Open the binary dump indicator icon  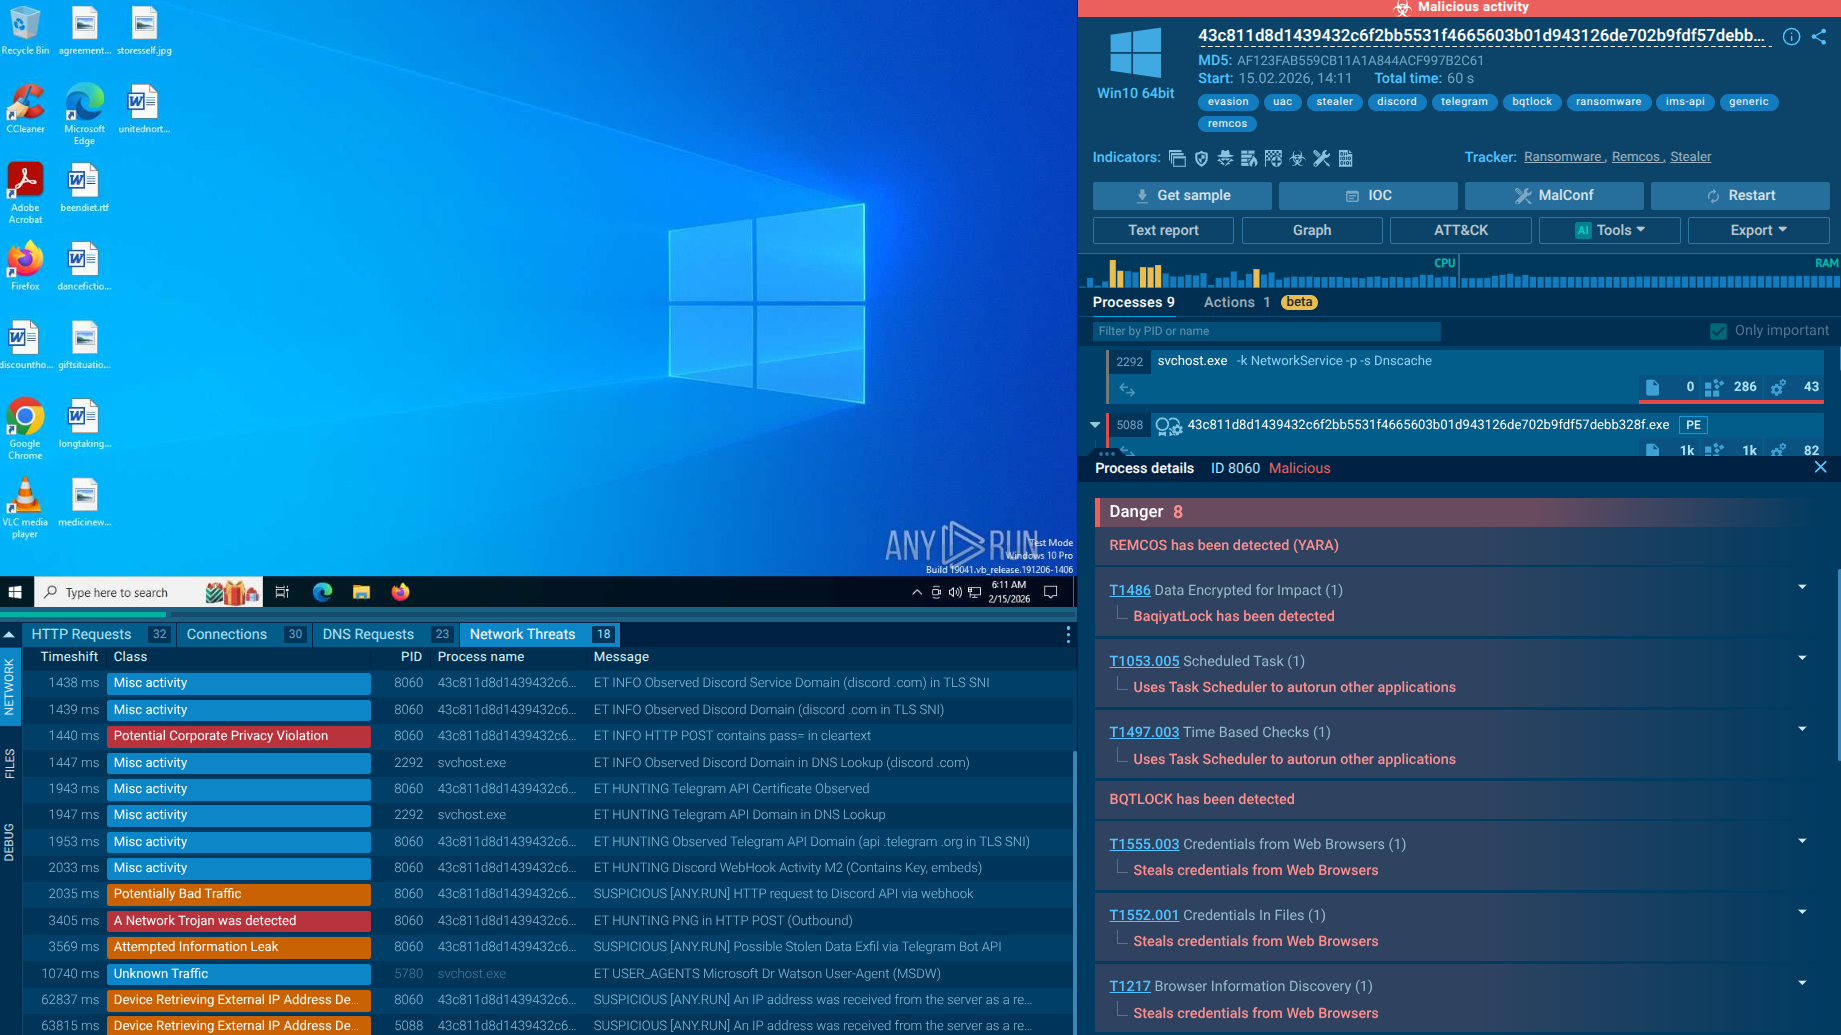coord(1346,158)
